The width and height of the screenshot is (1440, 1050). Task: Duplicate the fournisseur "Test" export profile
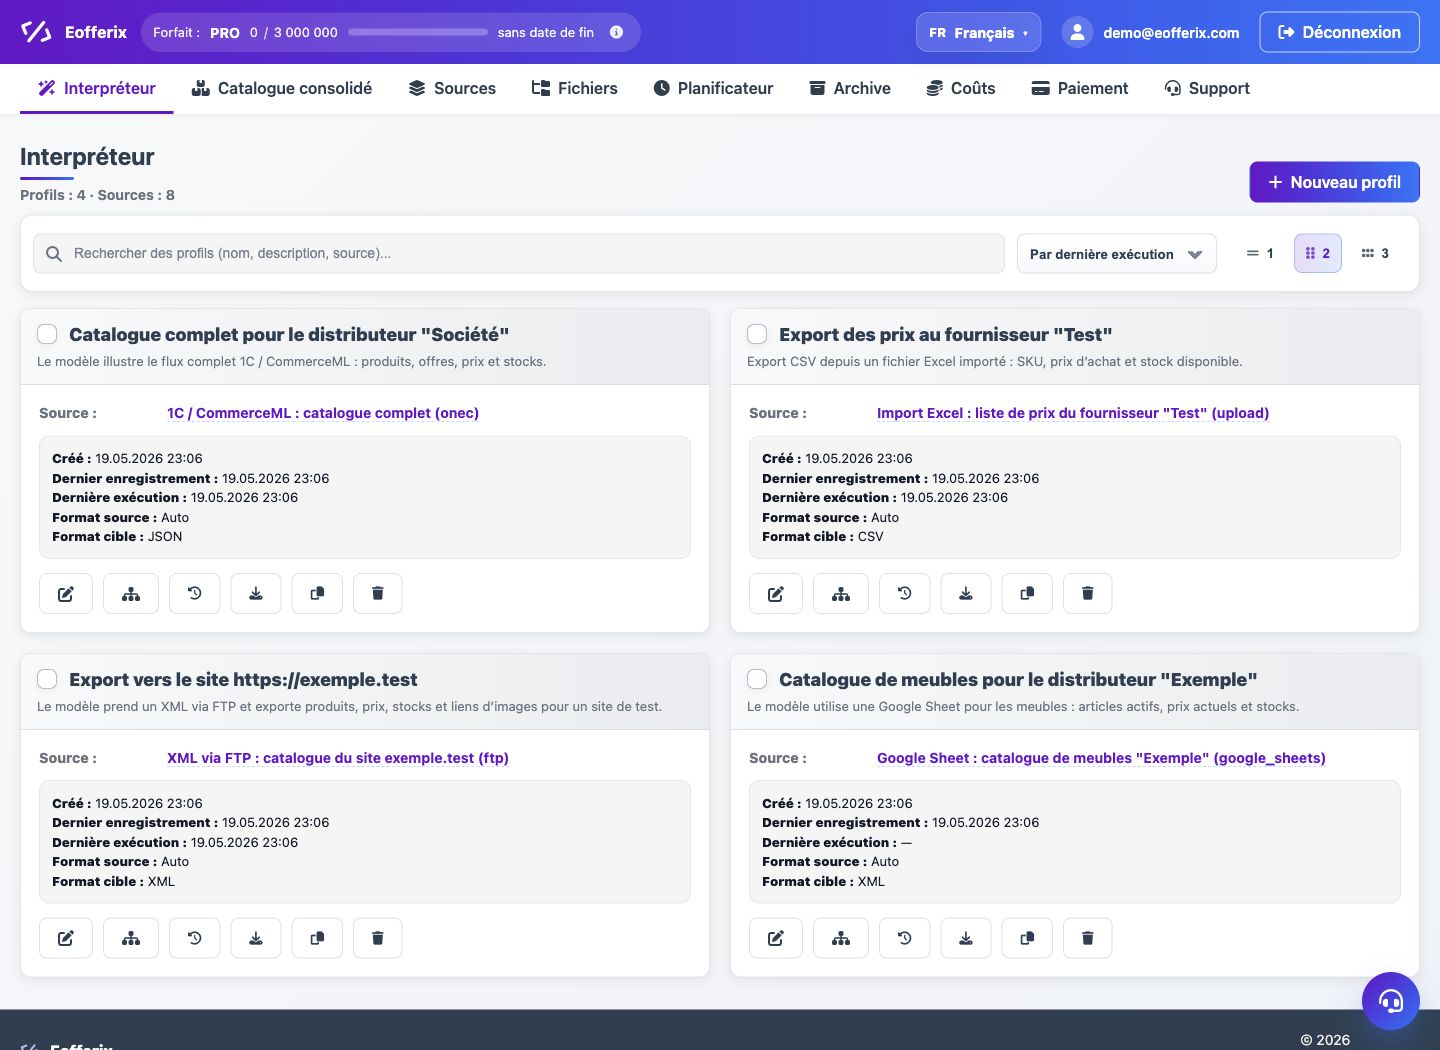1027,593
